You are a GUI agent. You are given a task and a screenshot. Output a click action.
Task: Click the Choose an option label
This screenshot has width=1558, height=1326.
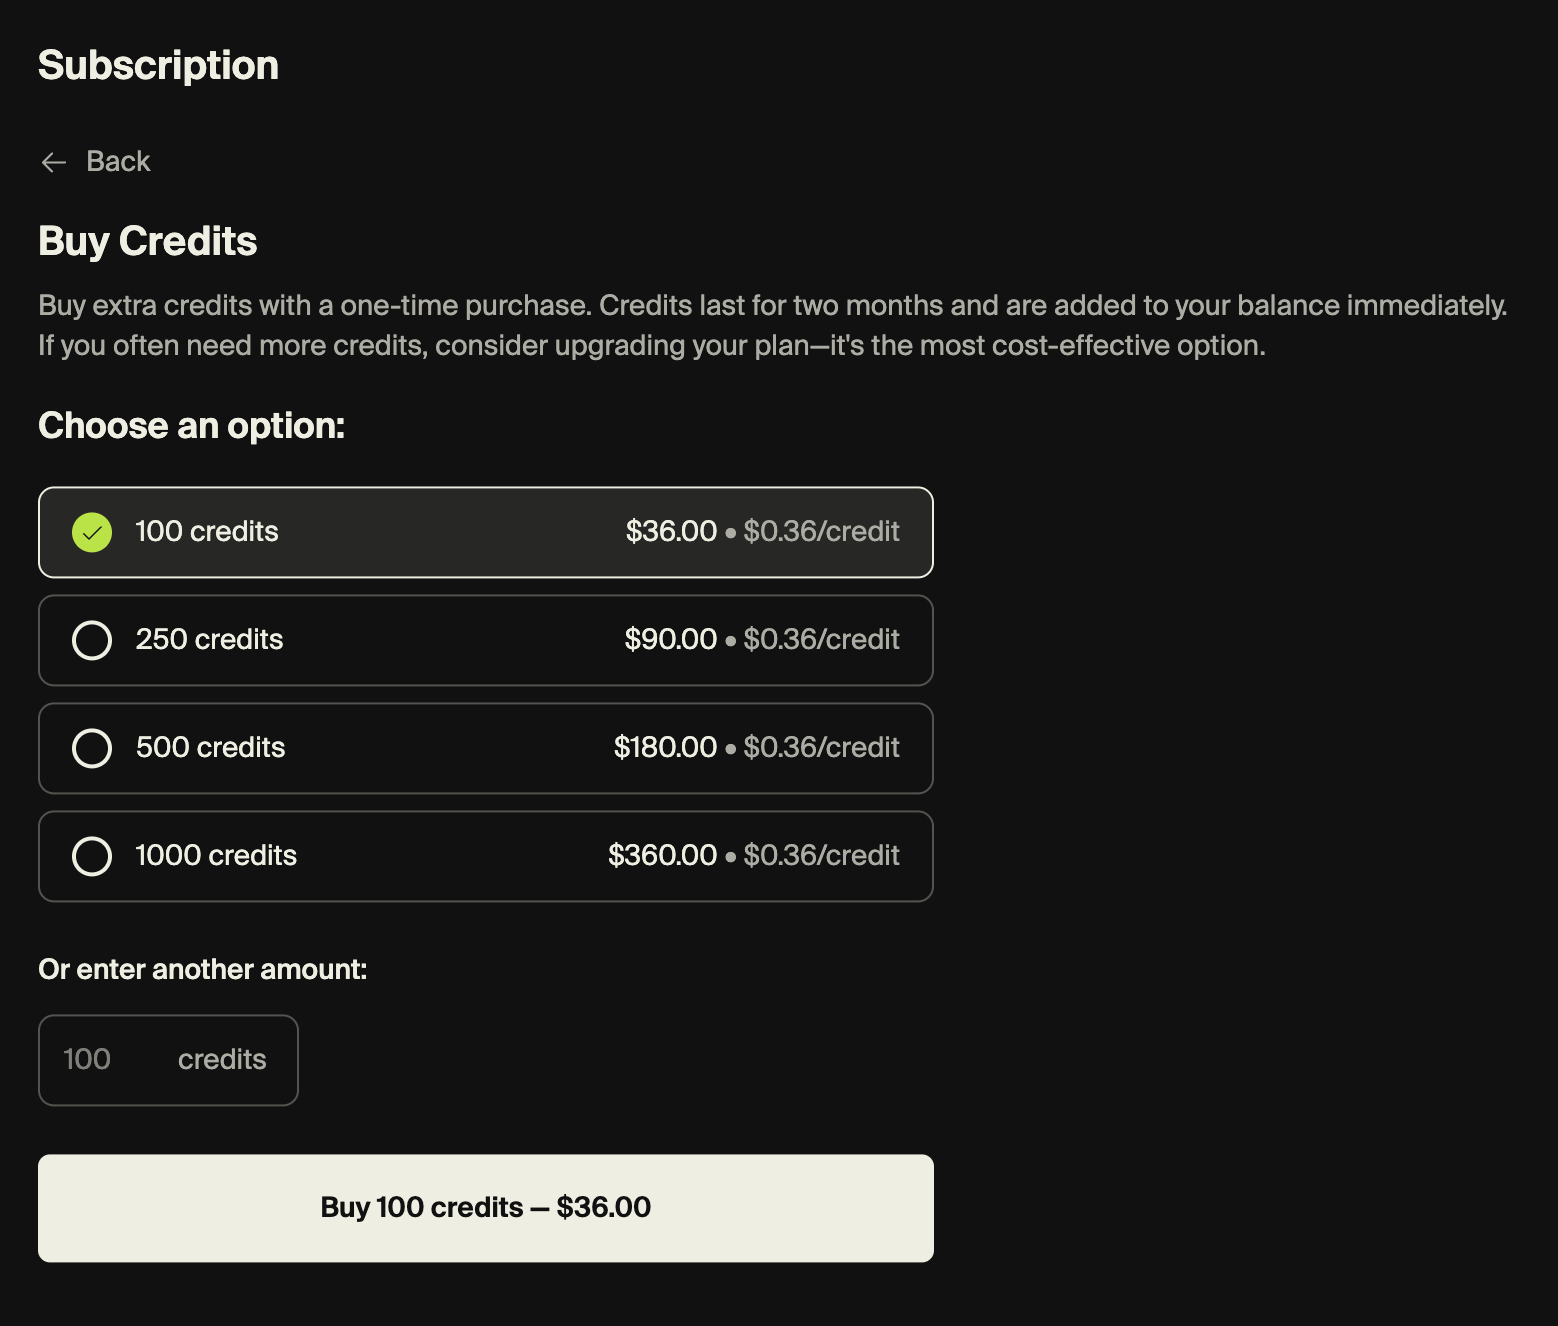(x=191, y=425)
